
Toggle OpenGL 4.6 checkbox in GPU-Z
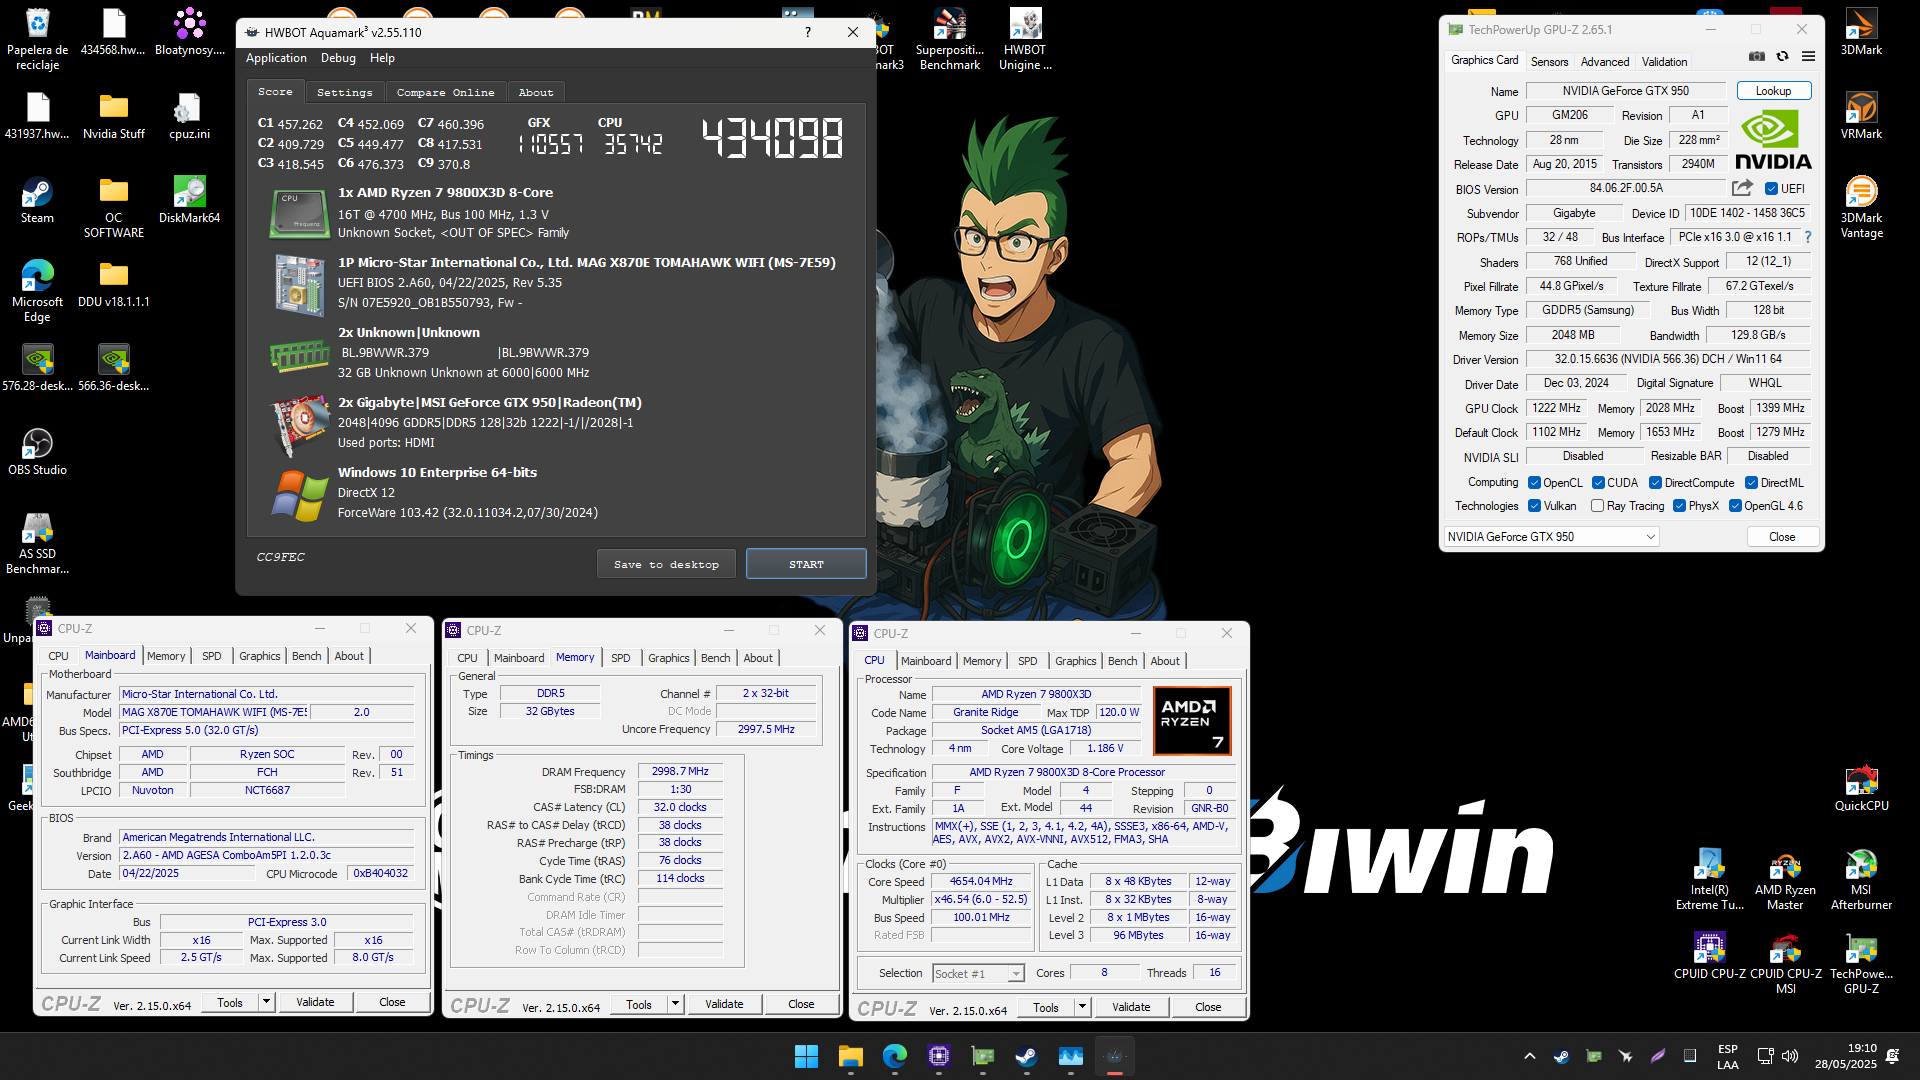[x=1735, y=506]
